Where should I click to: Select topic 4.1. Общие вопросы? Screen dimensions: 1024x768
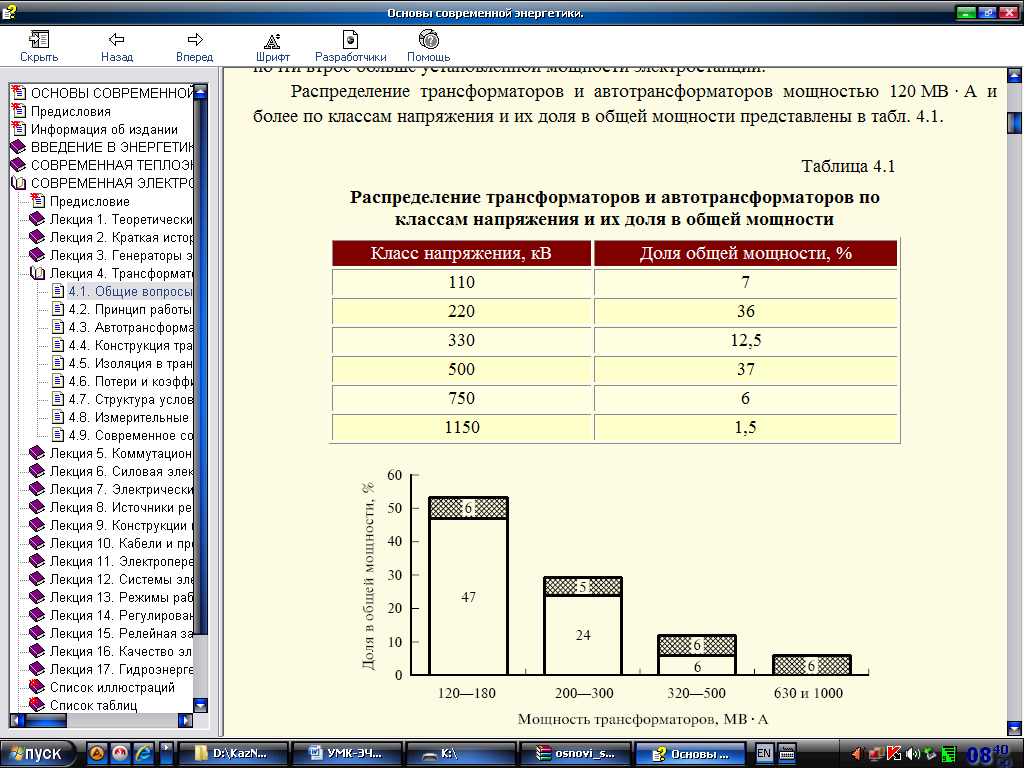[x=131, y=291]
